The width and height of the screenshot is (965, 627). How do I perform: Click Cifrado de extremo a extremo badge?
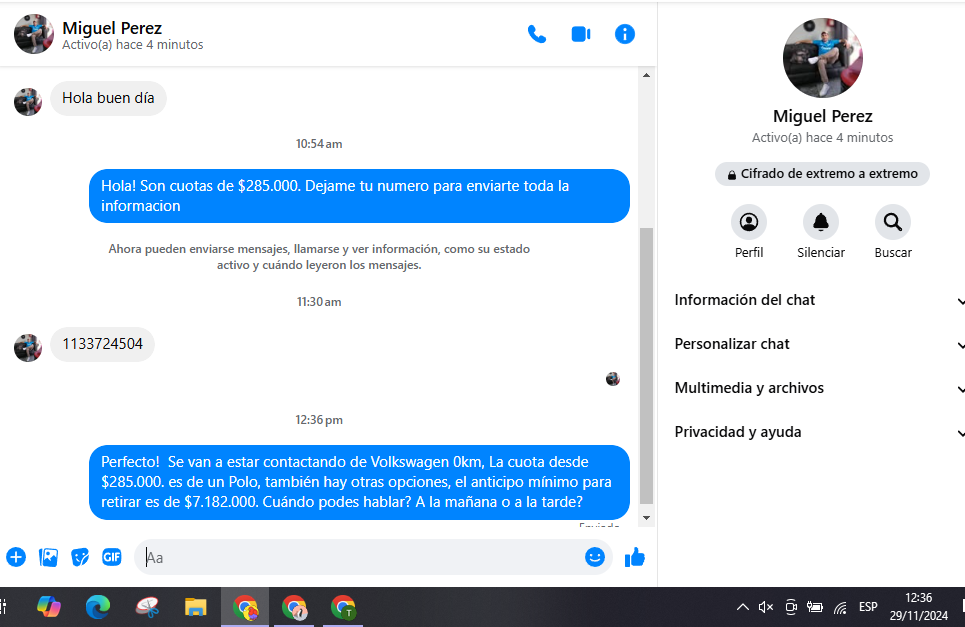click(x=822, y=174)
